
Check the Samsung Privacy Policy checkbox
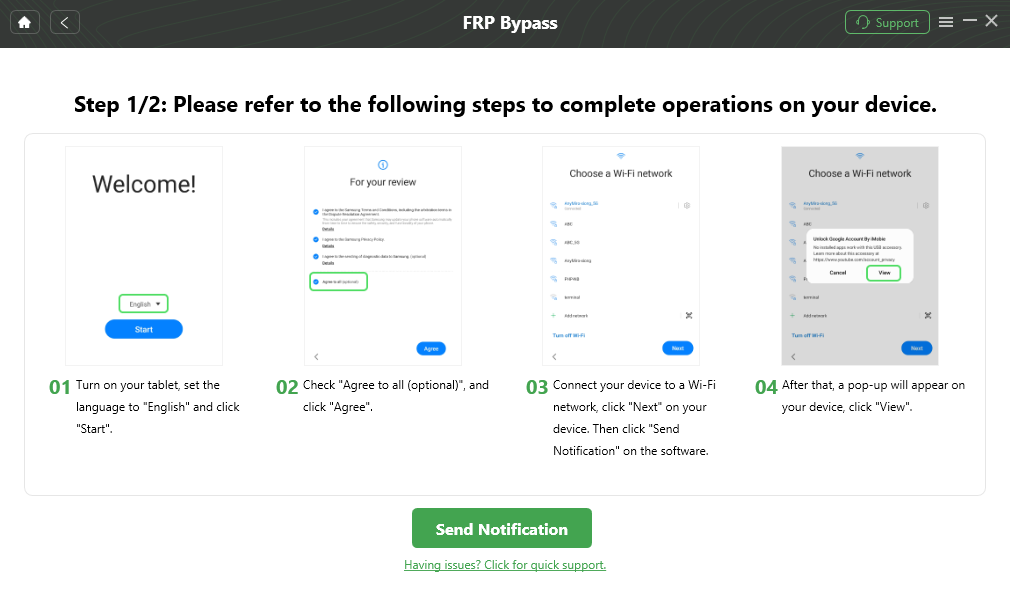[314, 239]
